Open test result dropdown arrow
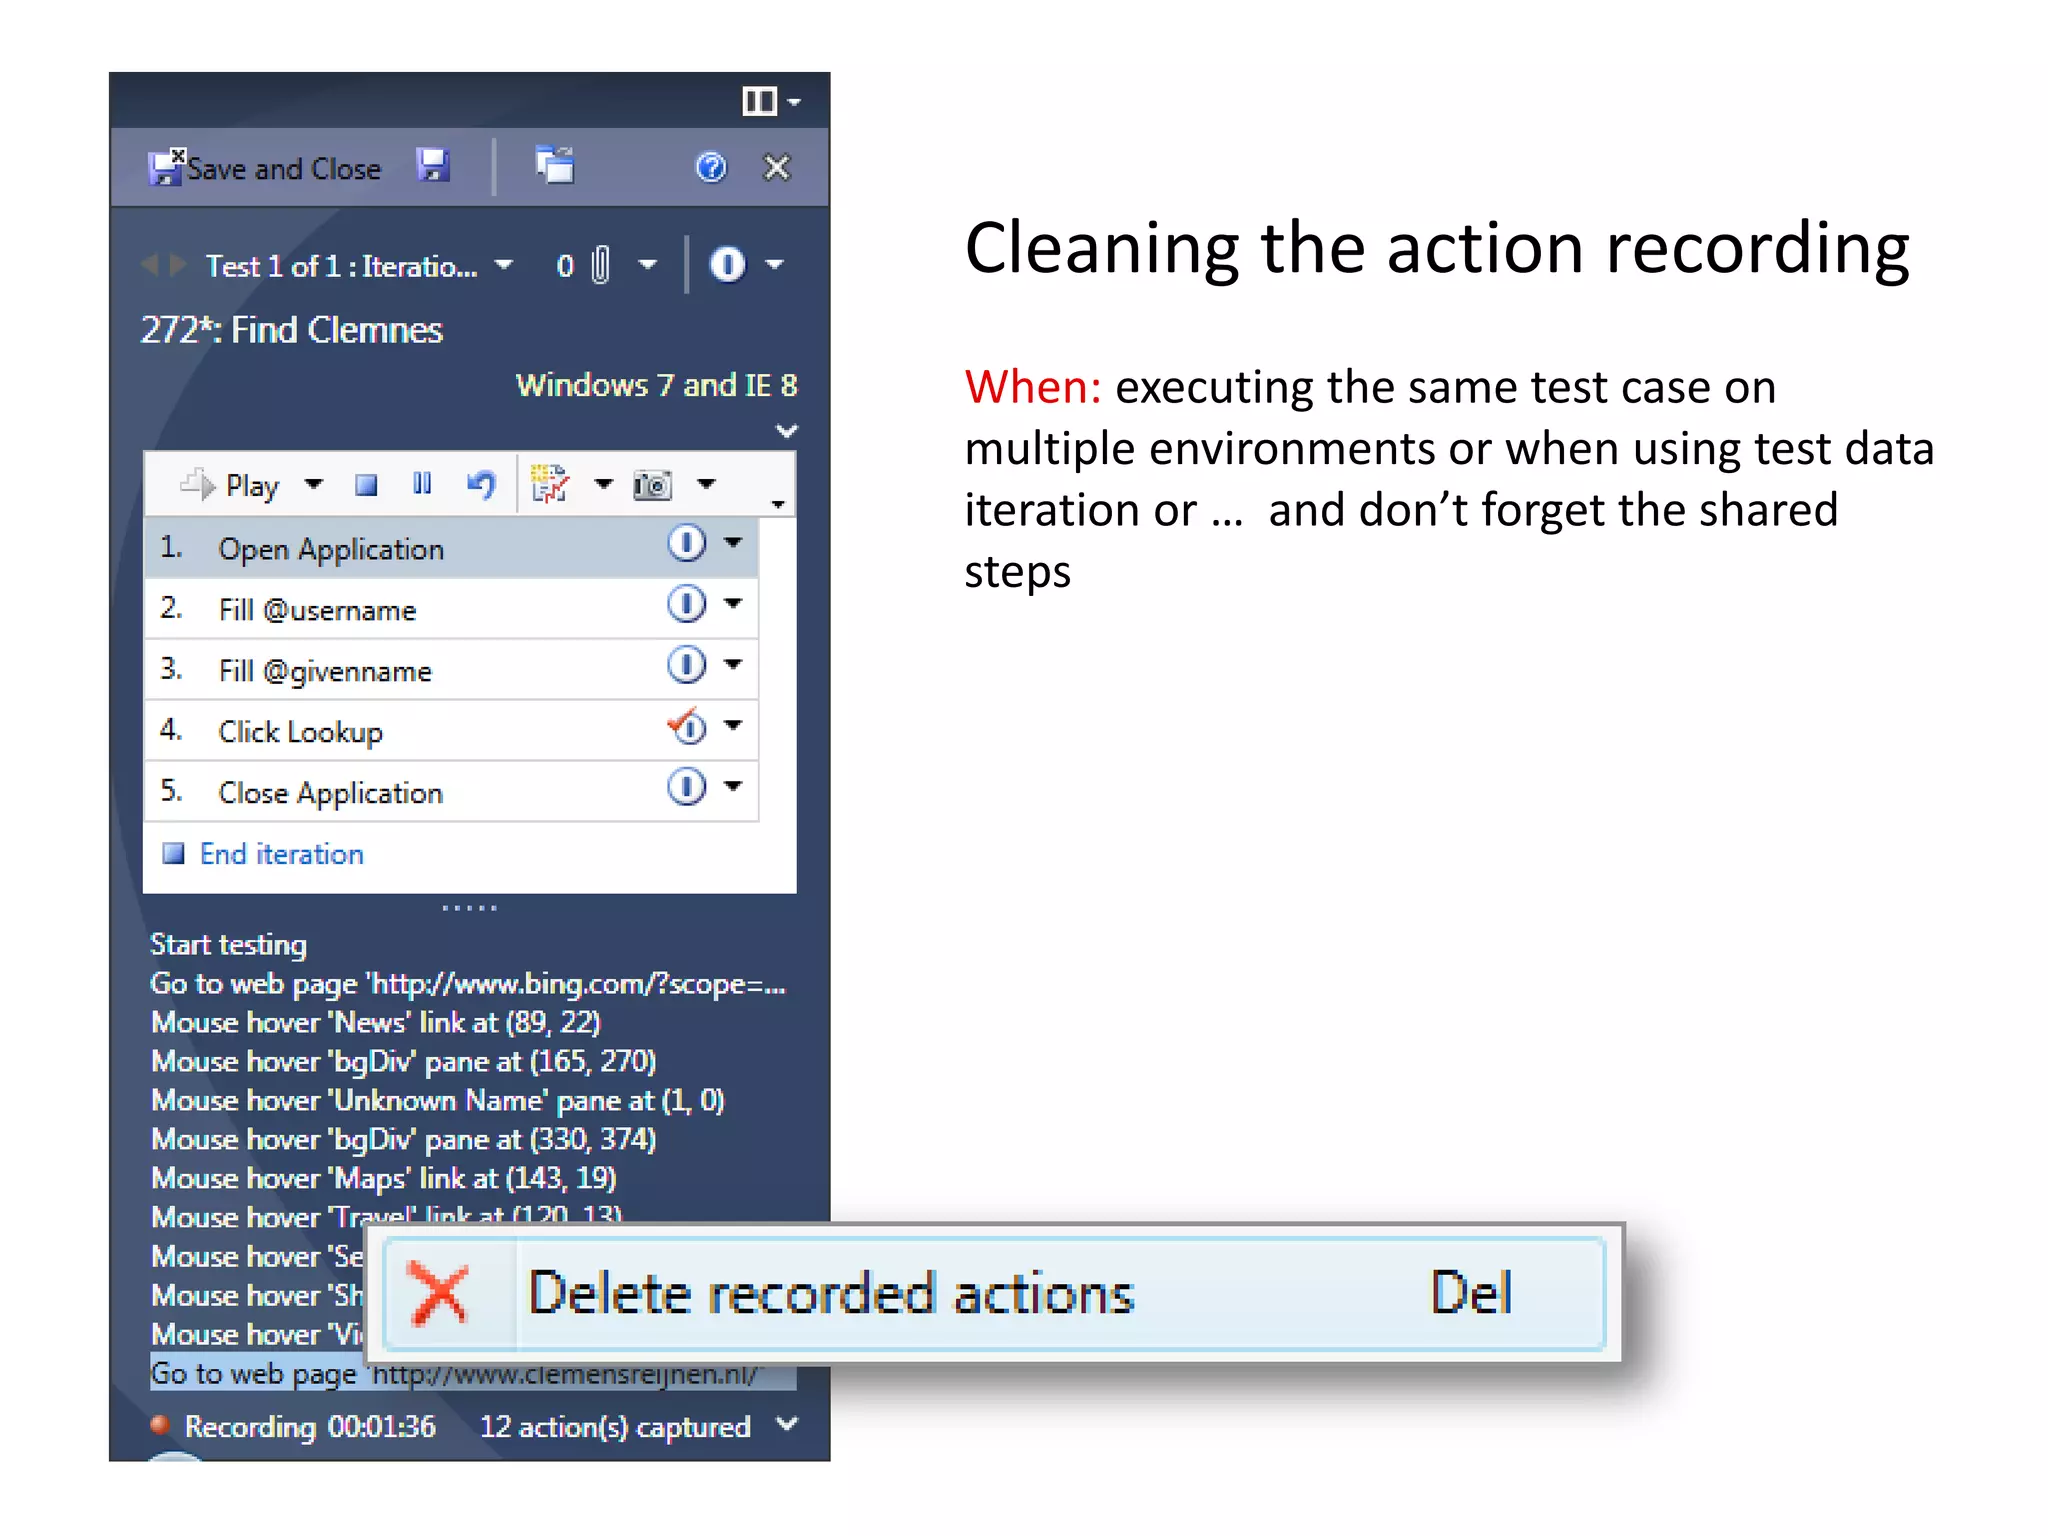Viewport: 2048px width, 1536px height. coord(775,265)
